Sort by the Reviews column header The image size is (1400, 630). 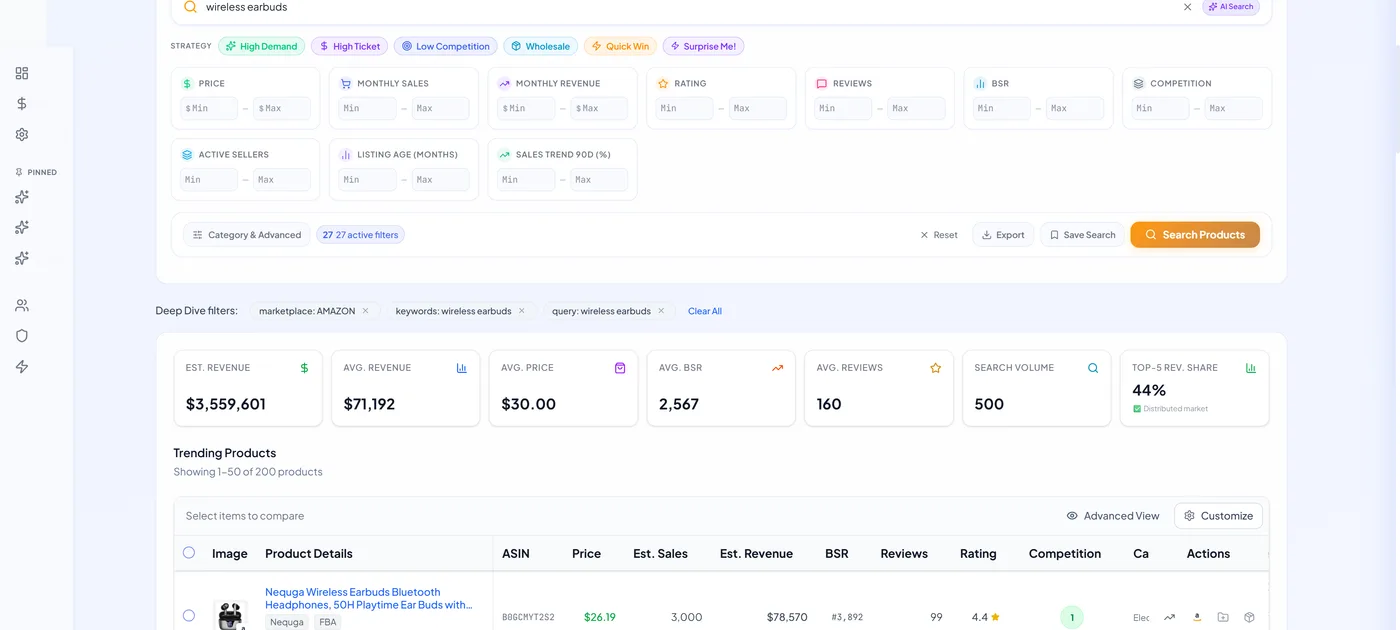click(x=904, y=553)
